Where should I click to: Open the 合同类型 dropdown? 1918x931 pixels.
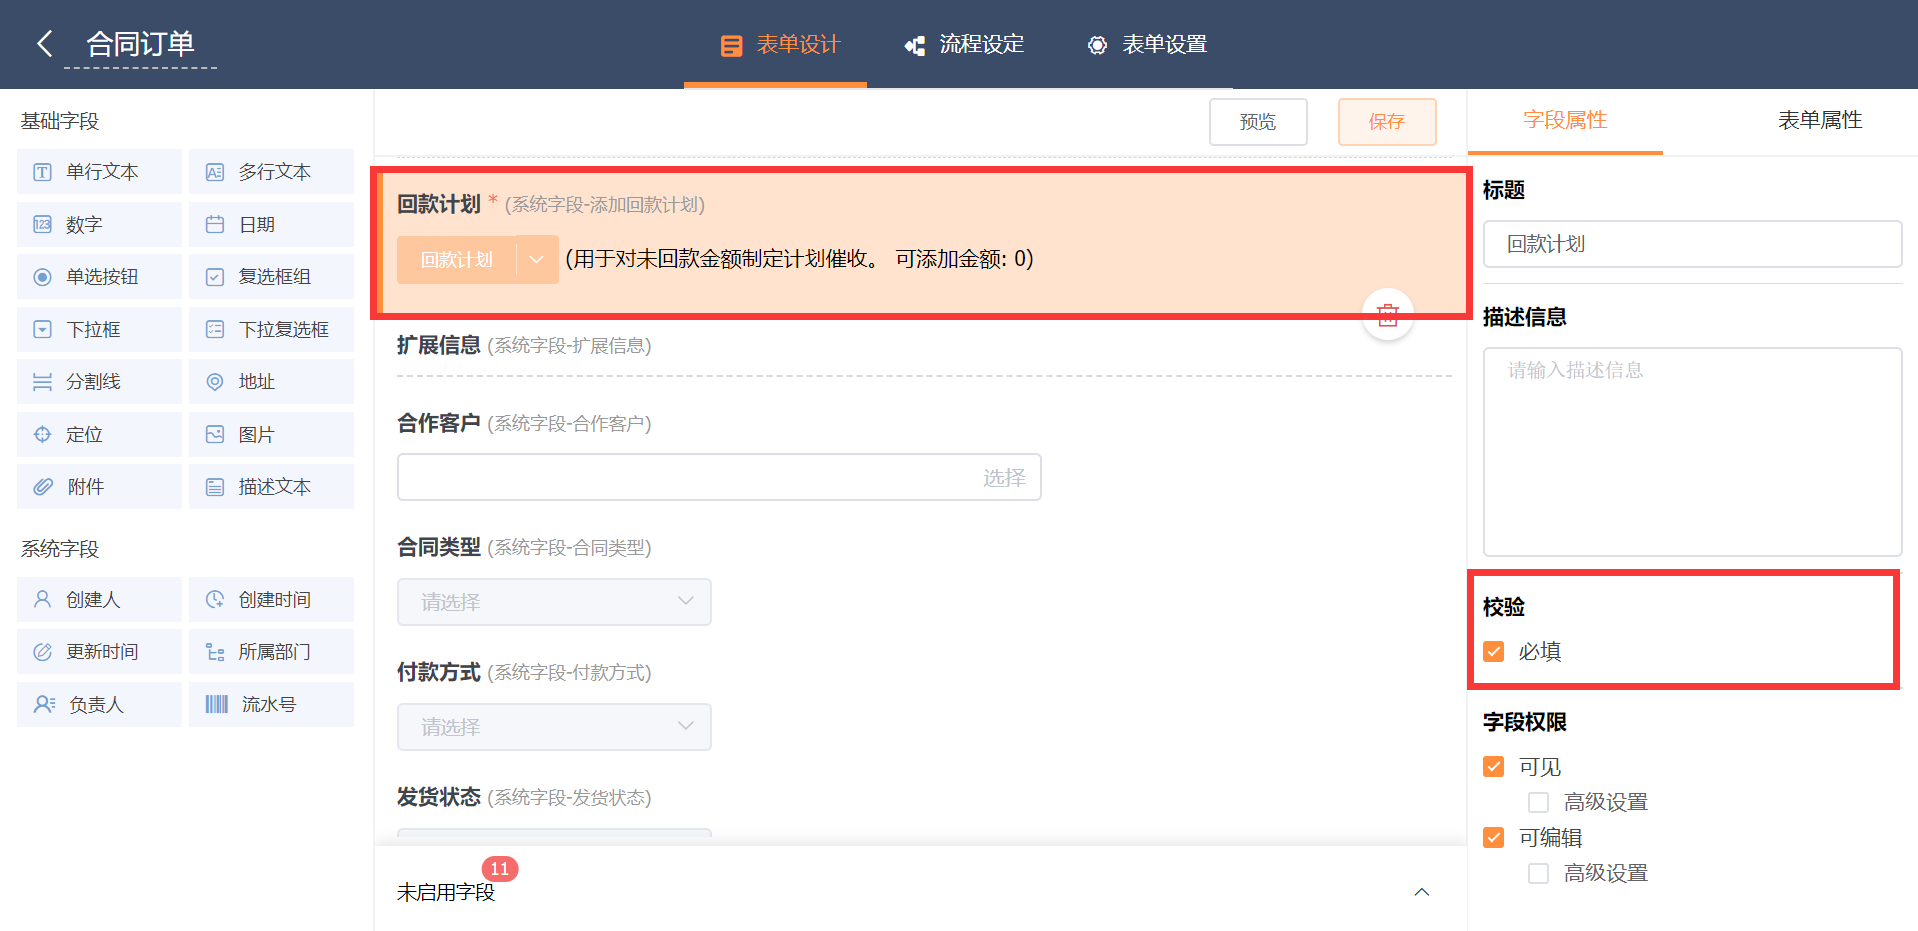coord(554,602)
